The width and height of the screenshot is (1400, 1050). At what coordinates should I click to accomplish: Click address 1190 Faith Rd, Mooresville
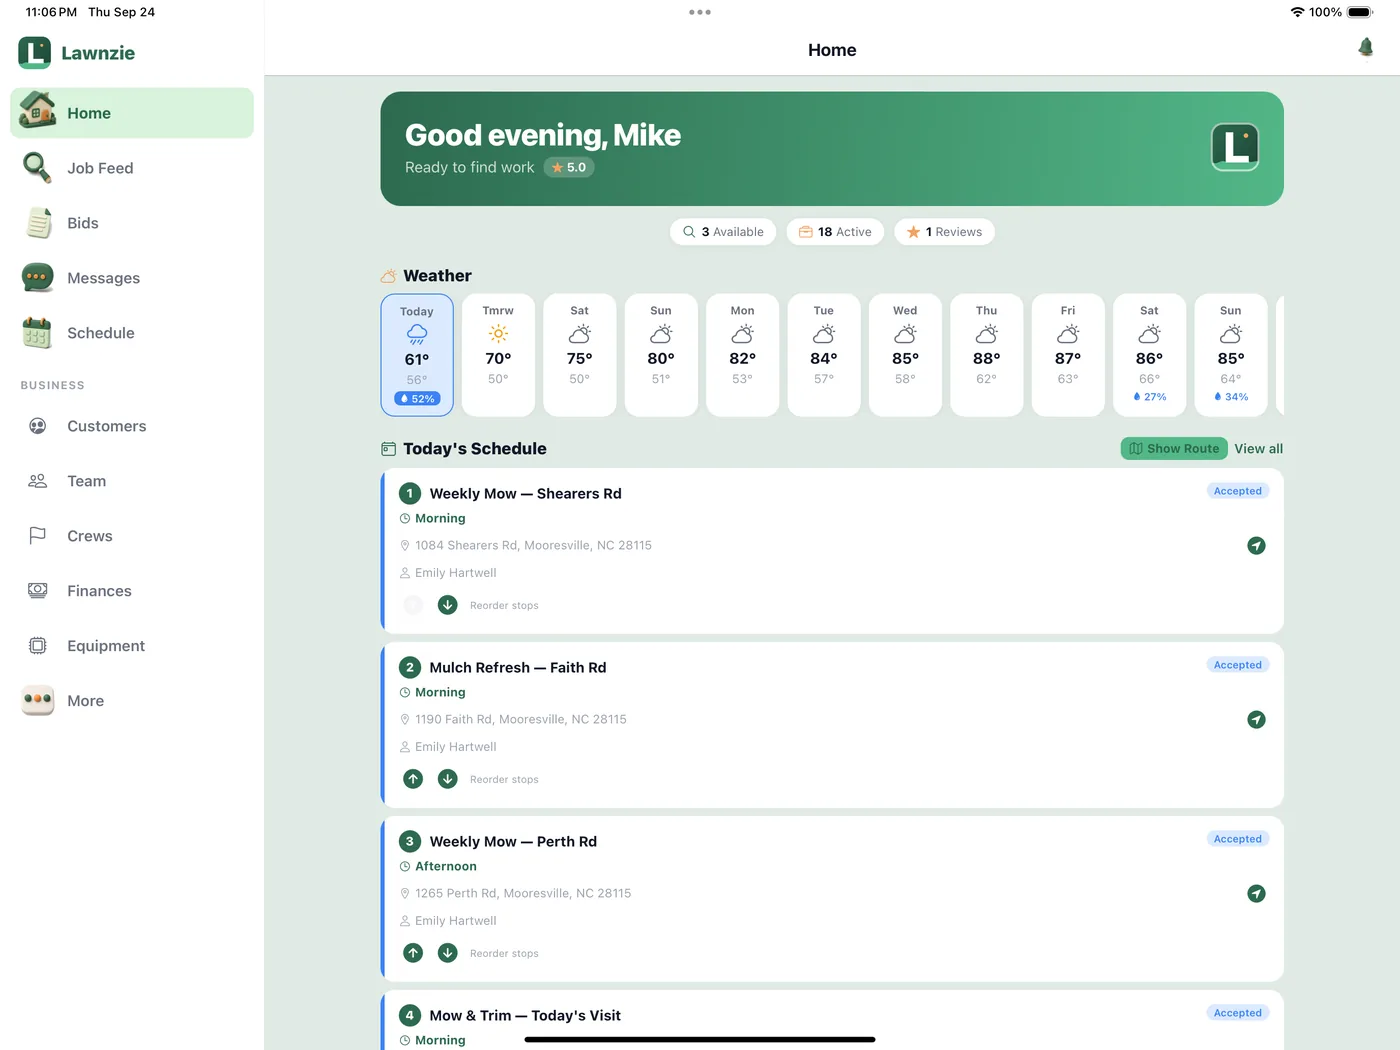[x=521, y=719]
